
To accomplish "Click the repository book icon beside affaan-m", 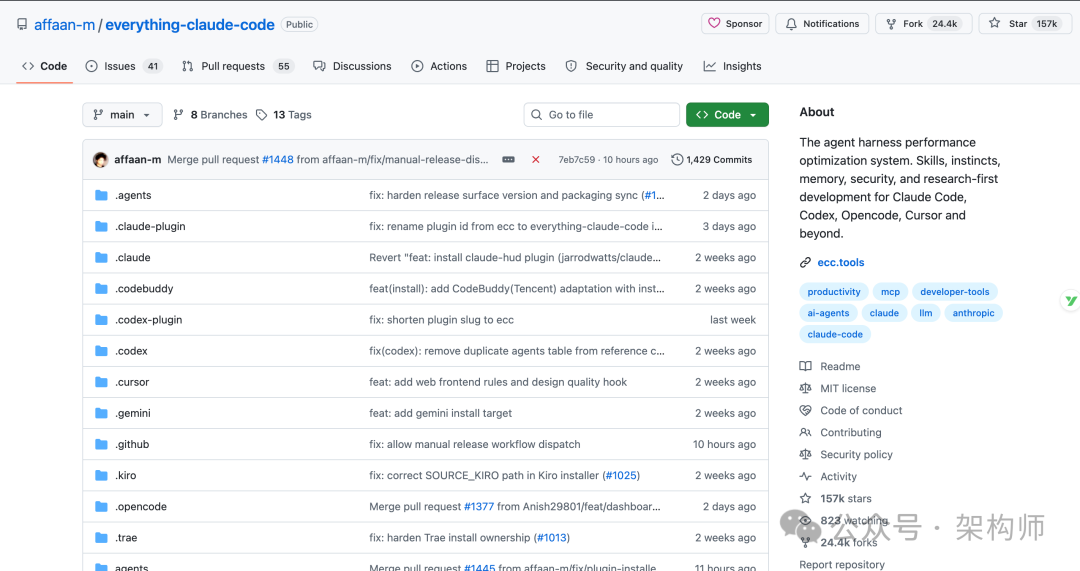I will [x=22, y=24].
